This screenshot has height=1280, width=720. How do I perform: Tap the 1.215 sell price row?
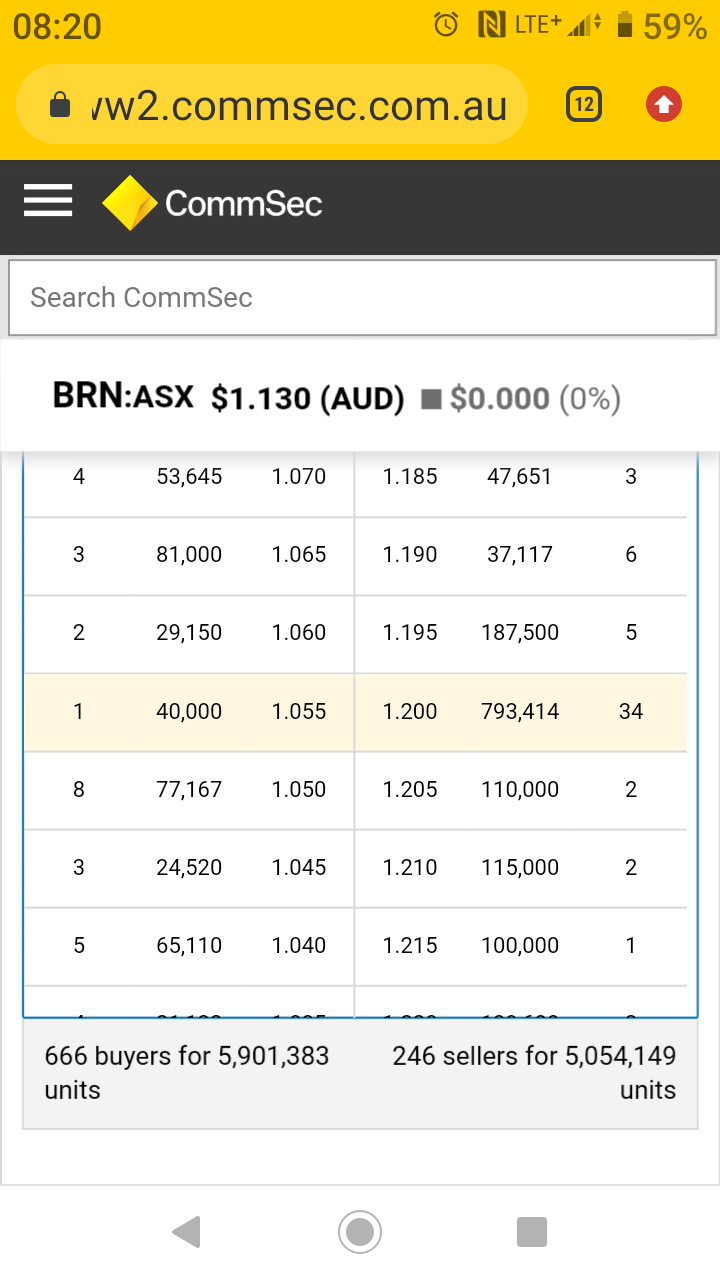(x=410, y=946)
